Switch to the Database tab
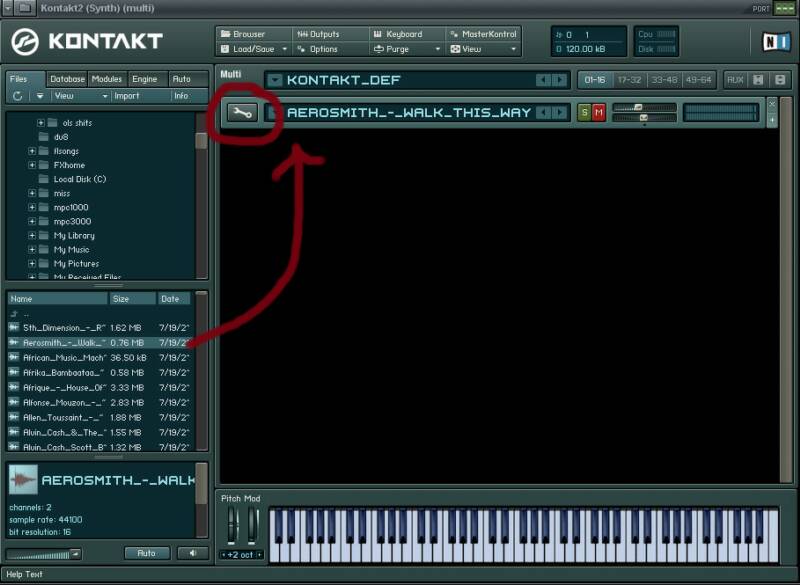 (67, 79)
